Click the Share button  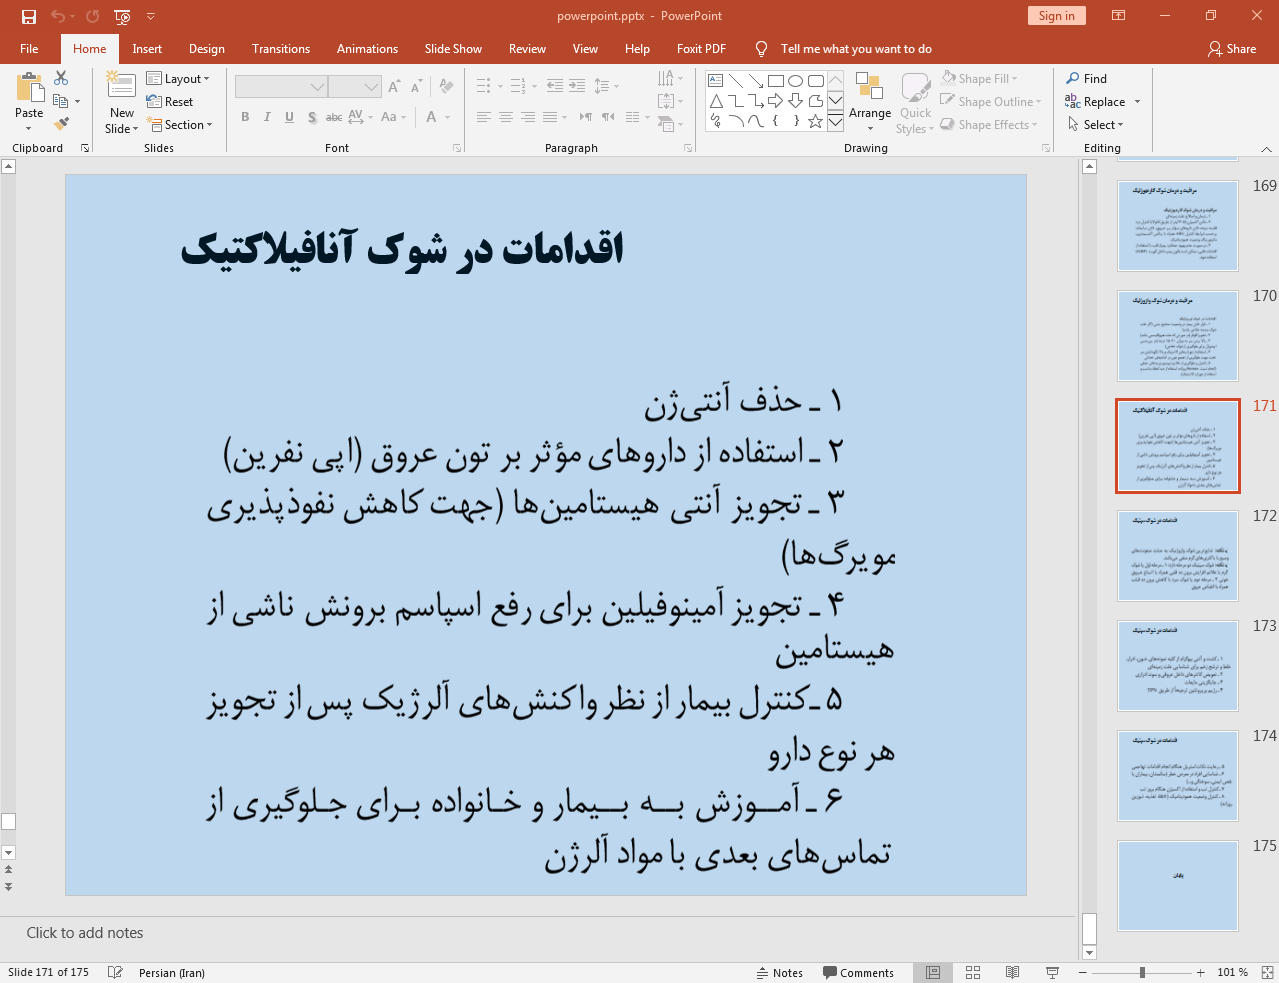(1231, 48)
